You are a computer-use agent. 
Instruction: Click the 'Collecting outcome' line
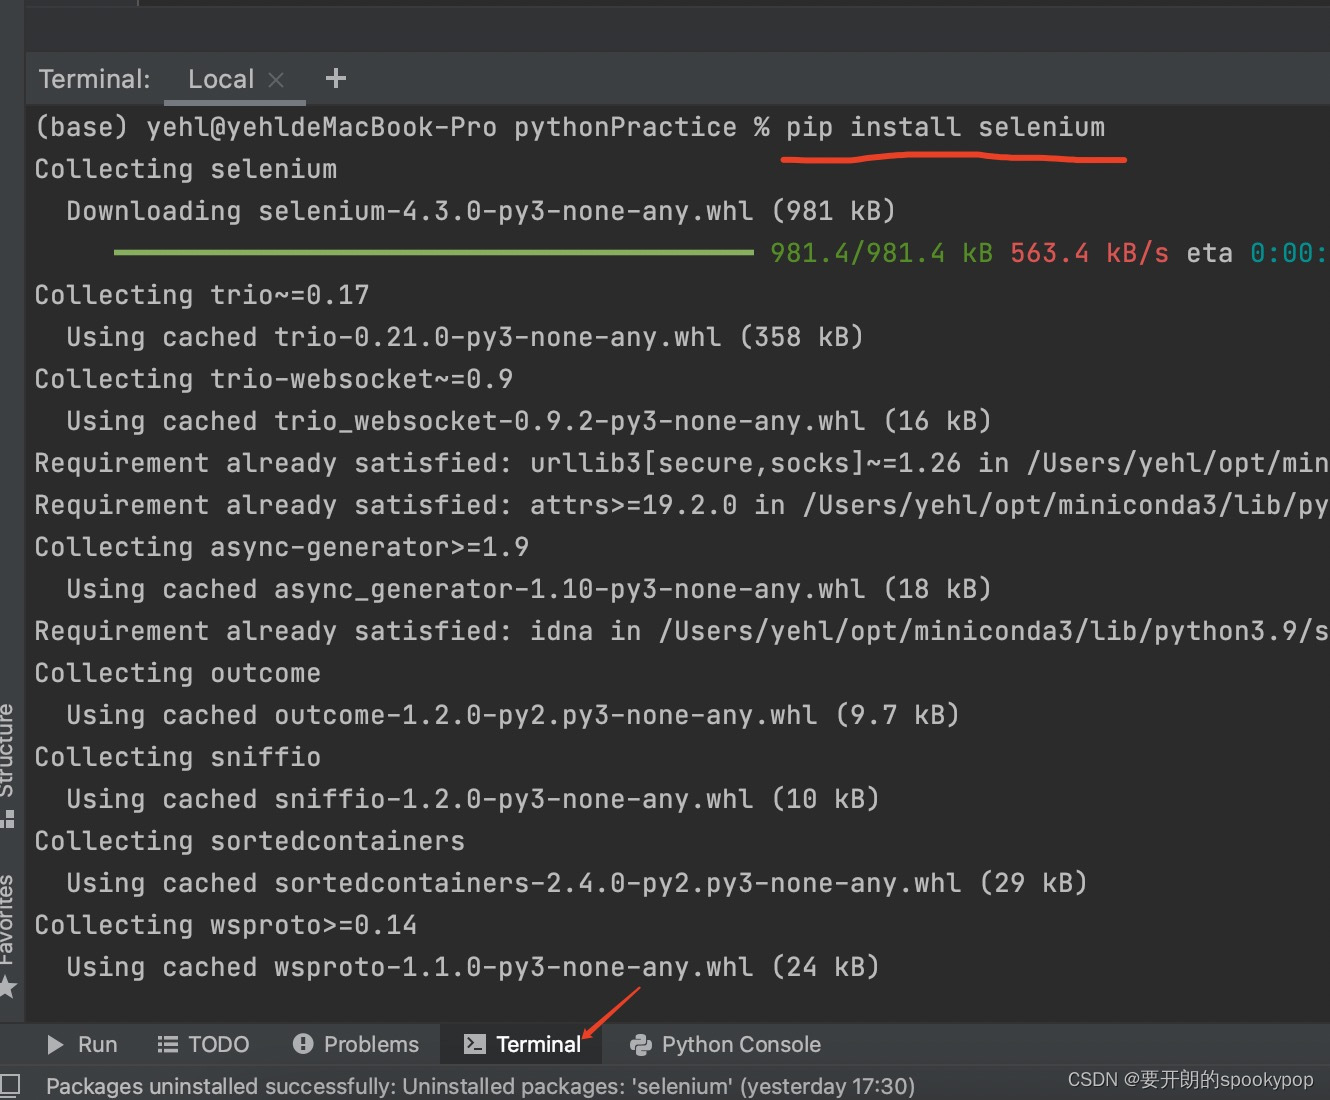pyautogui.click(x=178, y=673)
